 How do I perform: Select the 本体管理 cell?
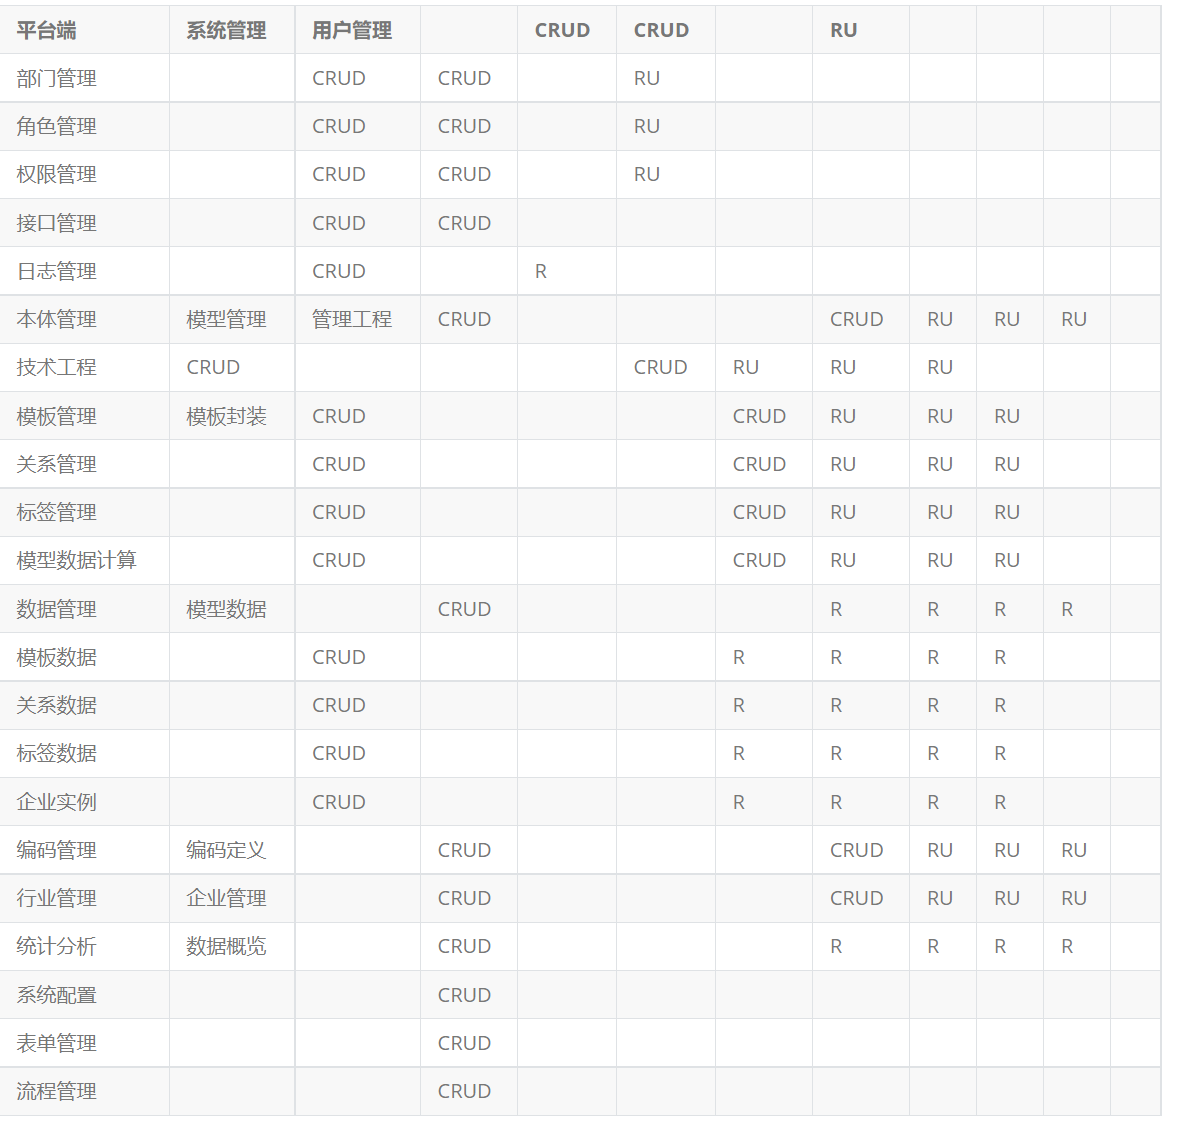click(x=56, y=319)
